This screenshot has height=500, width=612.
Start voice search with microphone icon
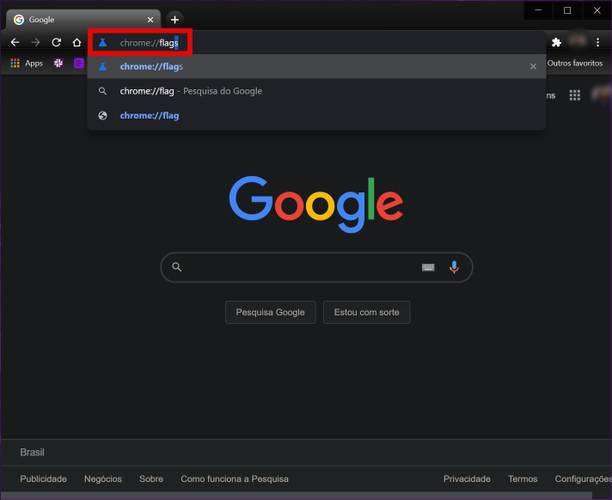454,267
